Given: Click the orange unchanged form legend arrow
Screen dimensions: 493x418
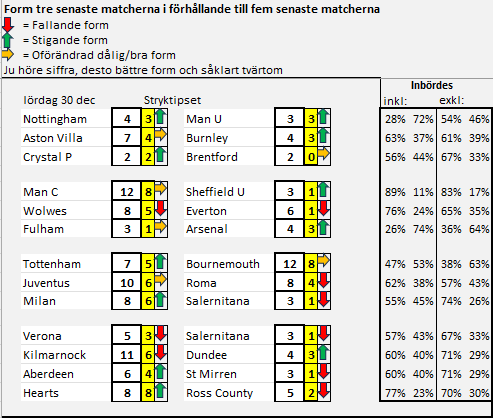Looking at the screenshot, I should click(7, 55).
